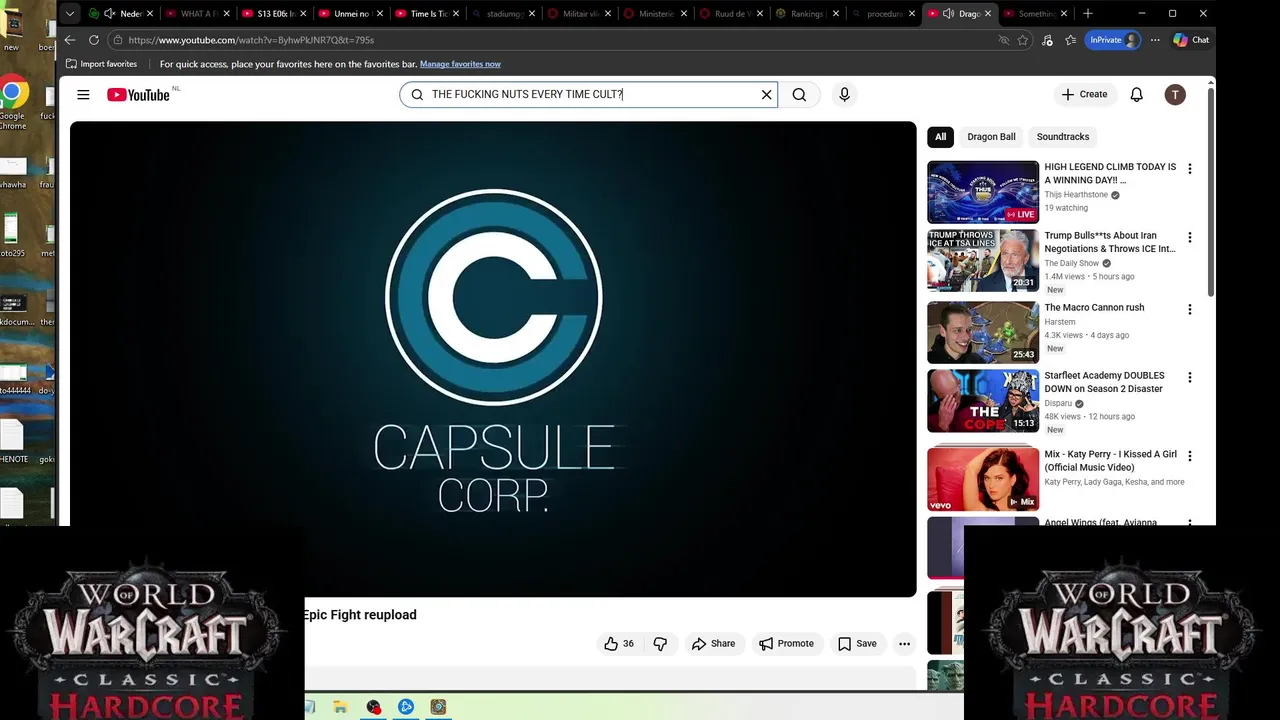1280x720 pixels.
Task: Start voice search with the microphone icon
Action: (844, 94)
